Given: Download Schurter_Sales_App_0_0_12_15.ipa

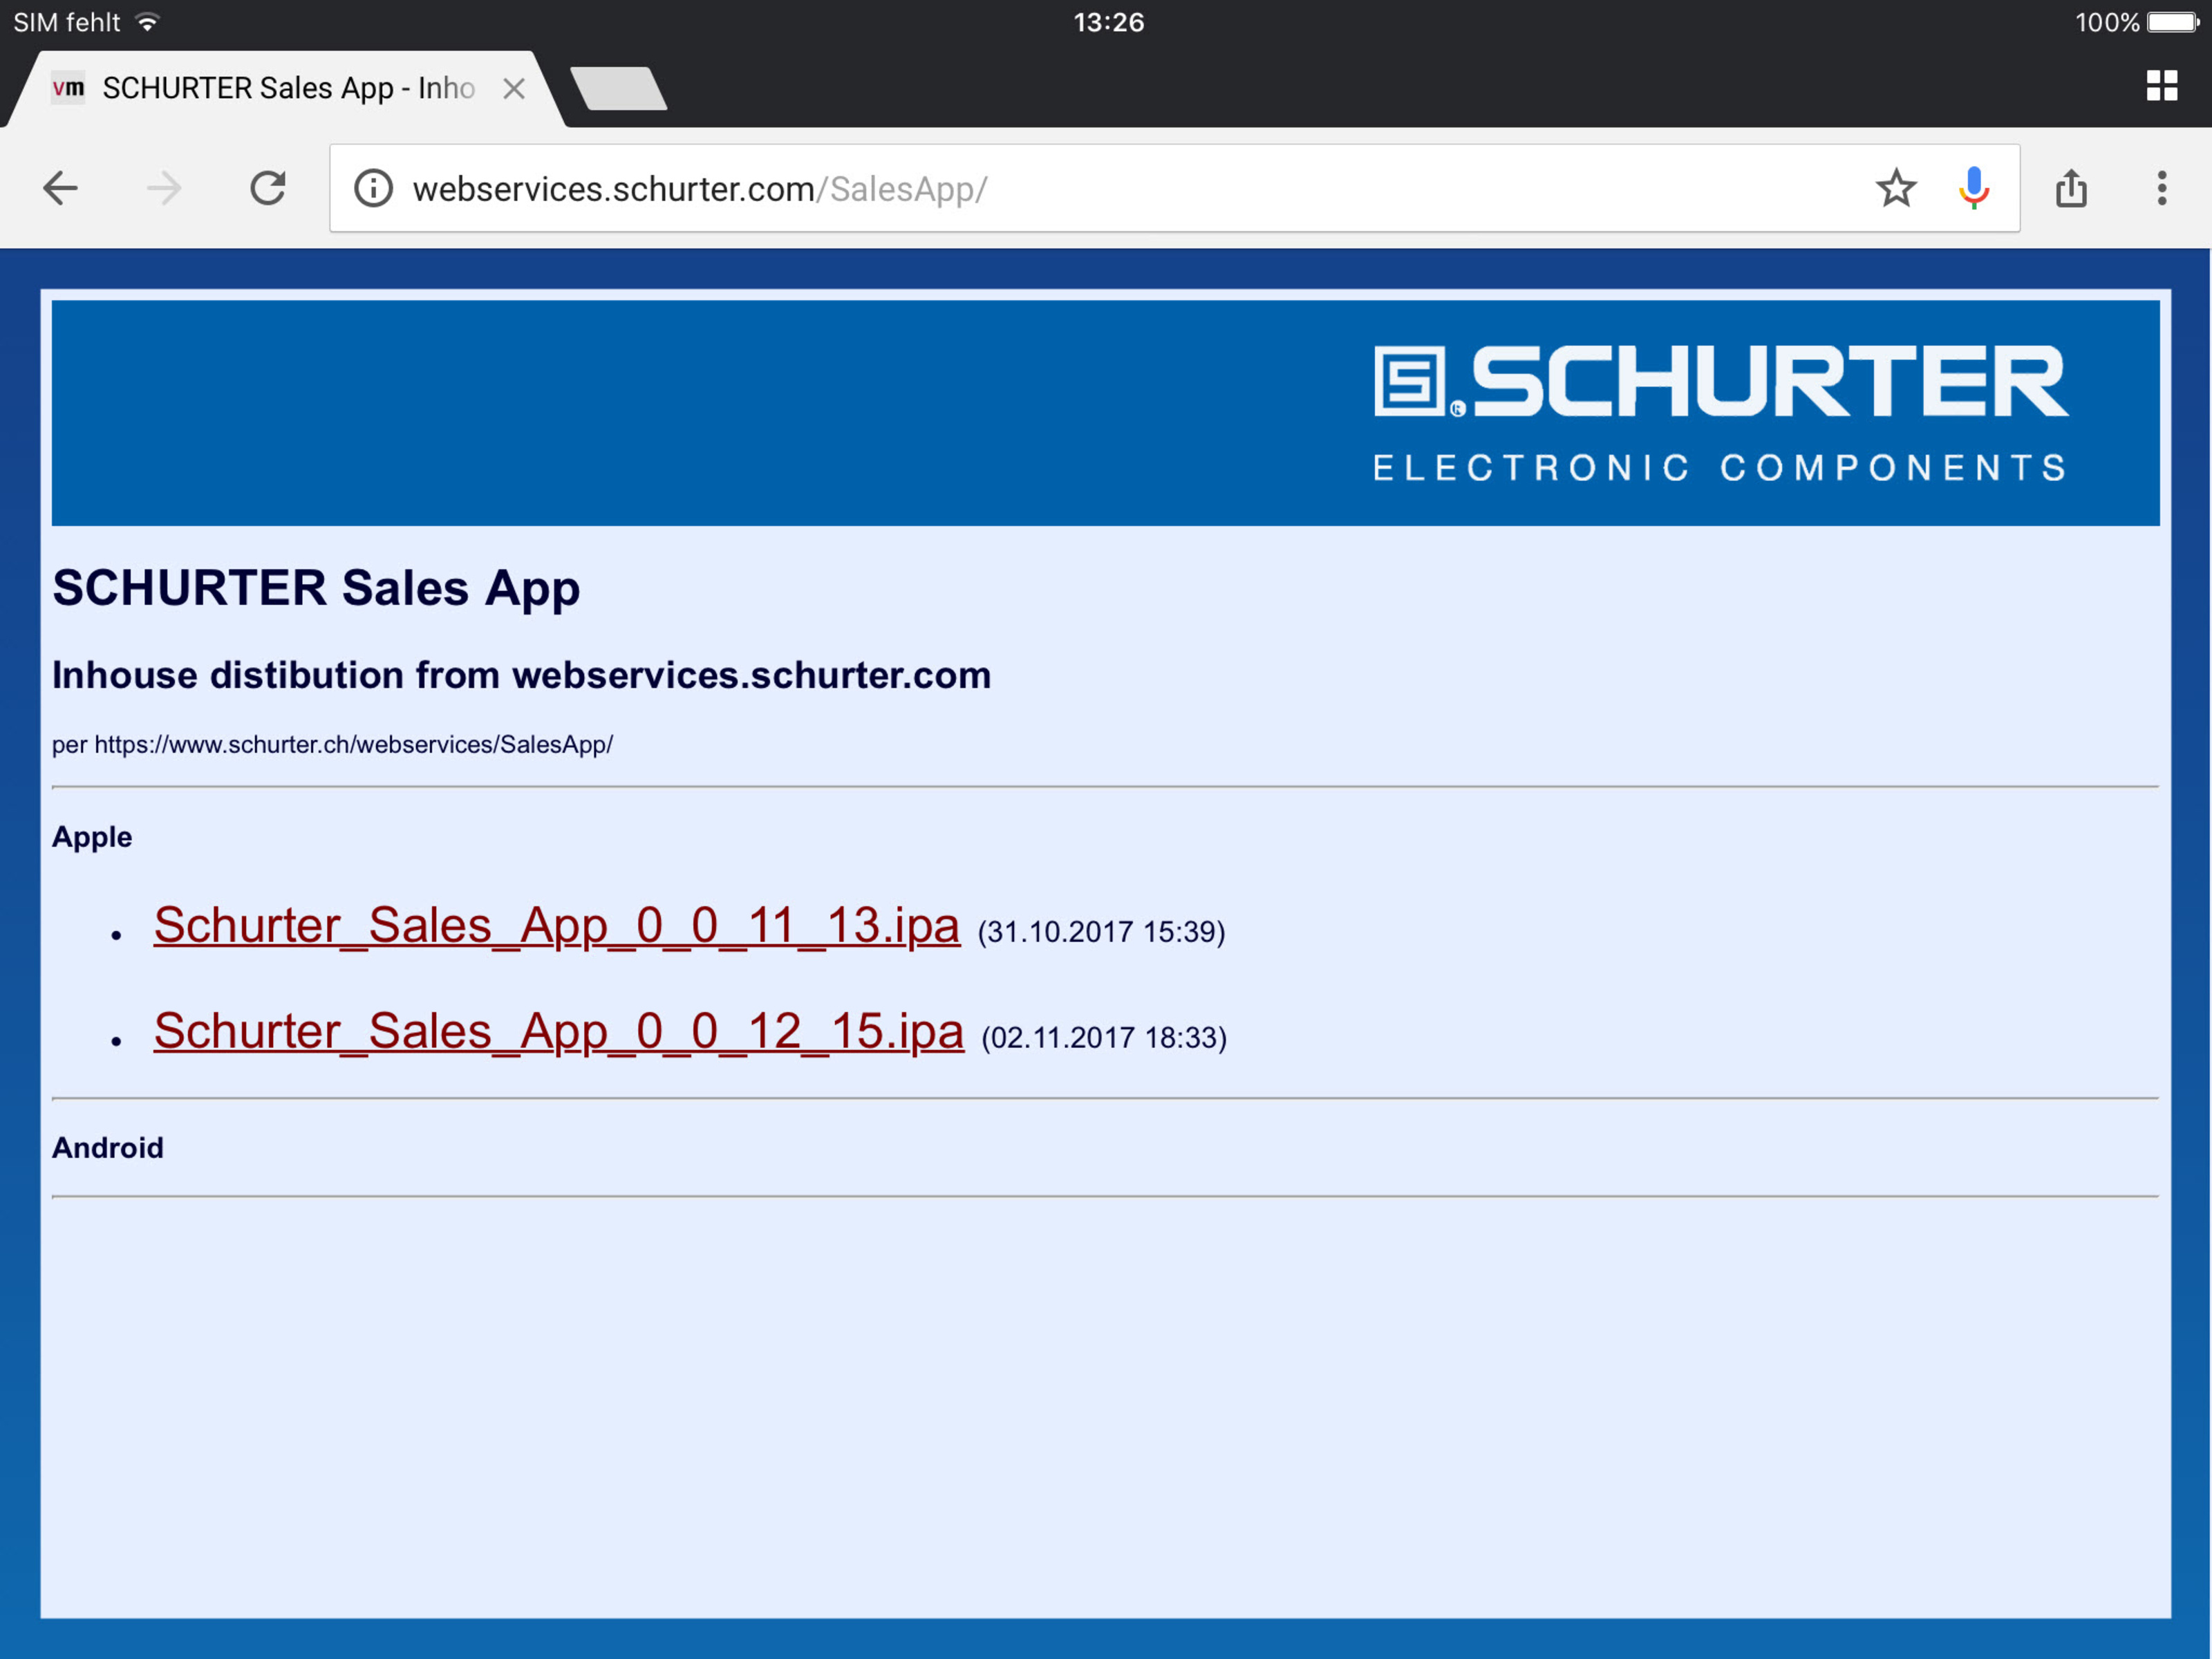Looking at the screenshot, I should pyautogui.click(x=558, y=1031).
